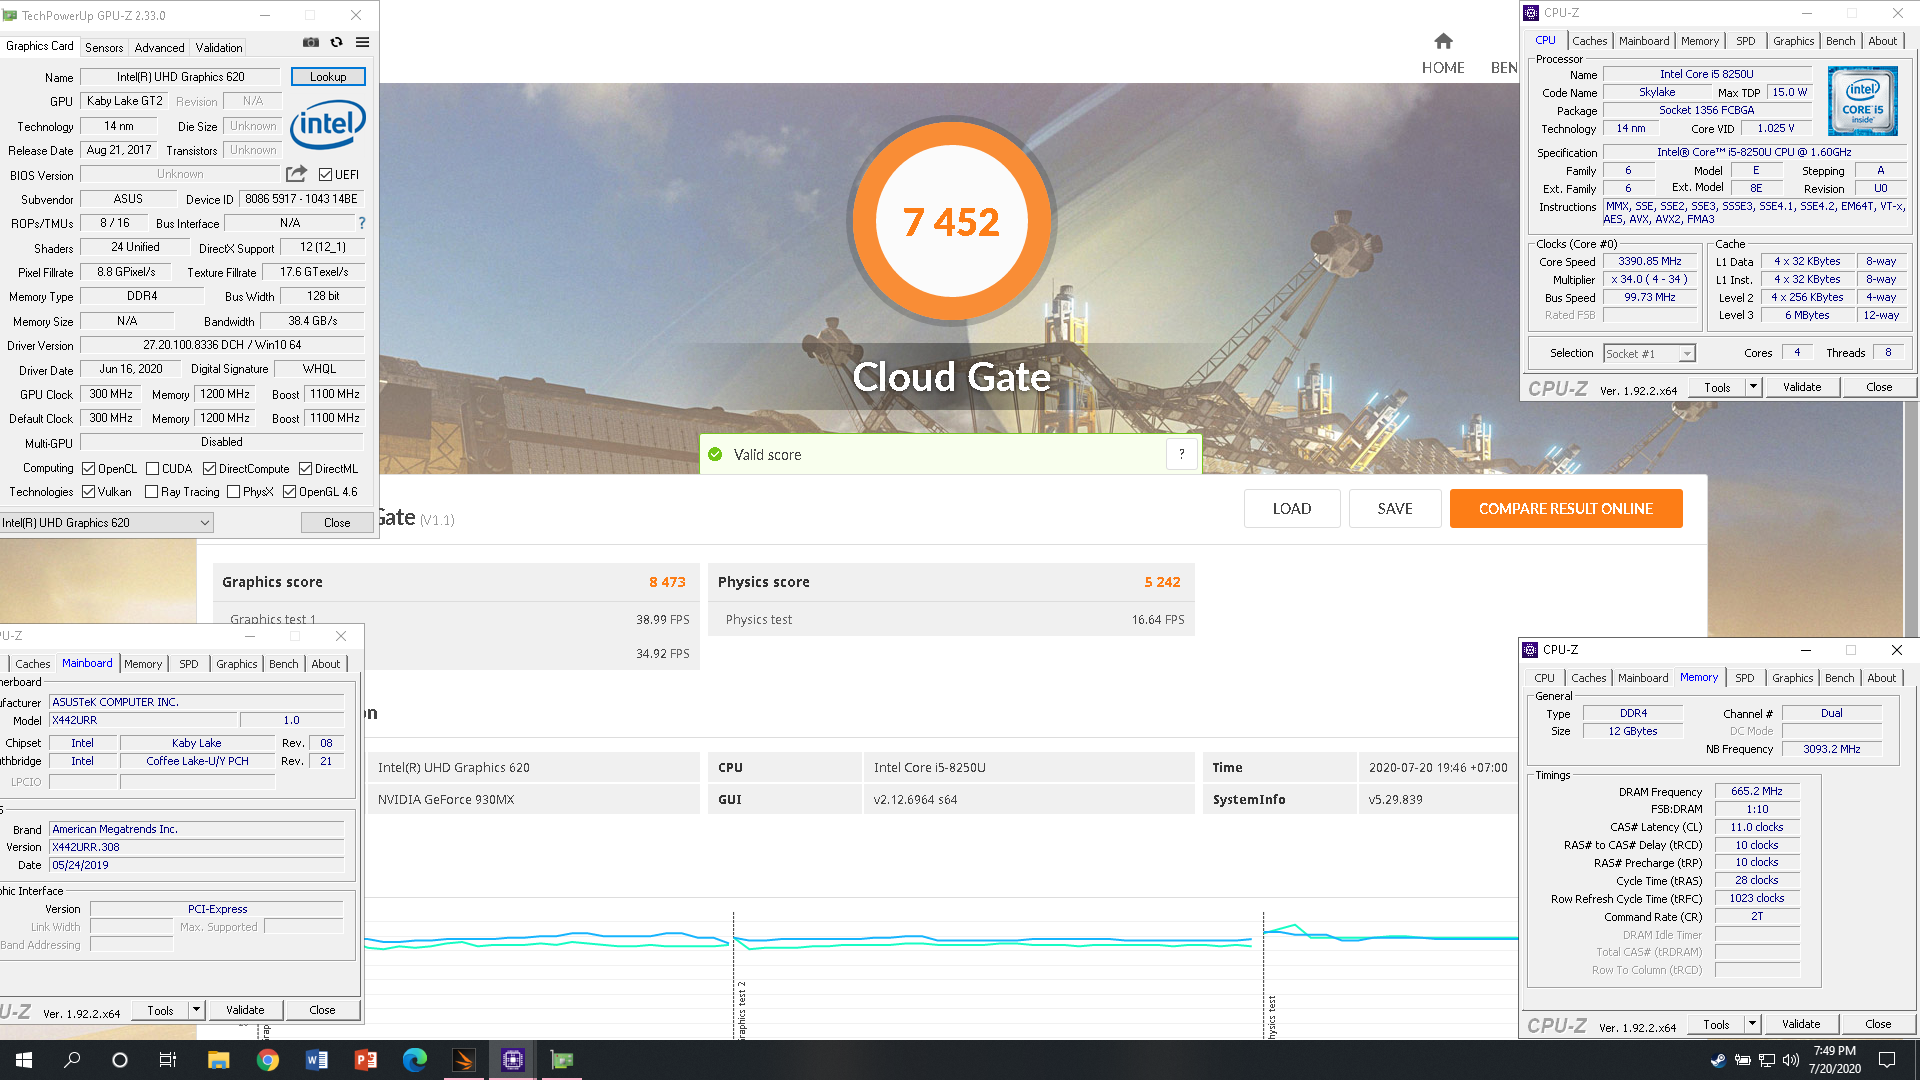Viewport: 1920px width, 1080px height.
Task: Click the system clock in the taskbar
Action: (1834, 1060)
